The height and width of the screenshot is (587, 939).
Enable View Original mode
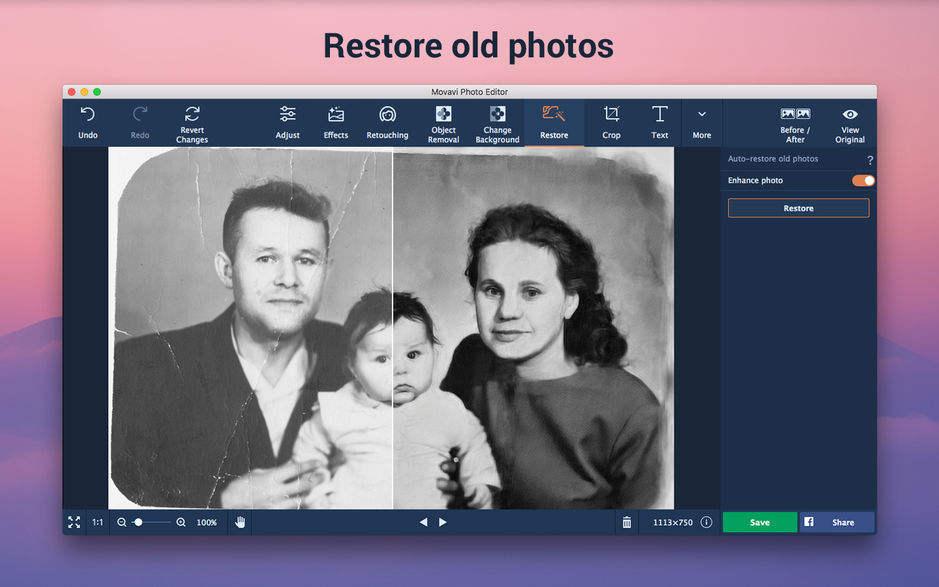pos(849,122)
